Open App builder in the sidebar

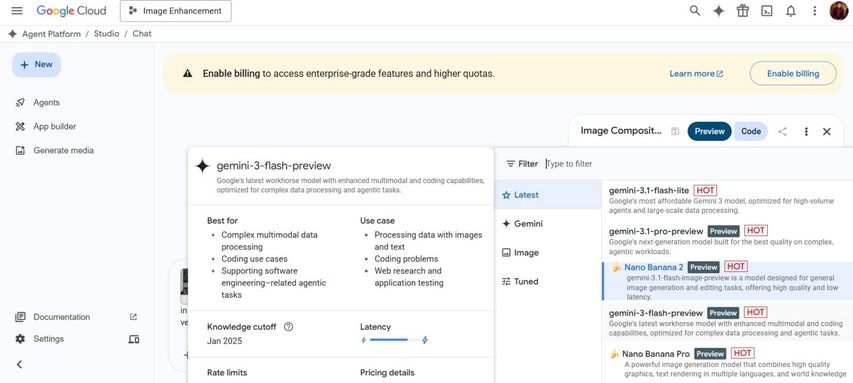pyautogui.click(x=54, y=126)
